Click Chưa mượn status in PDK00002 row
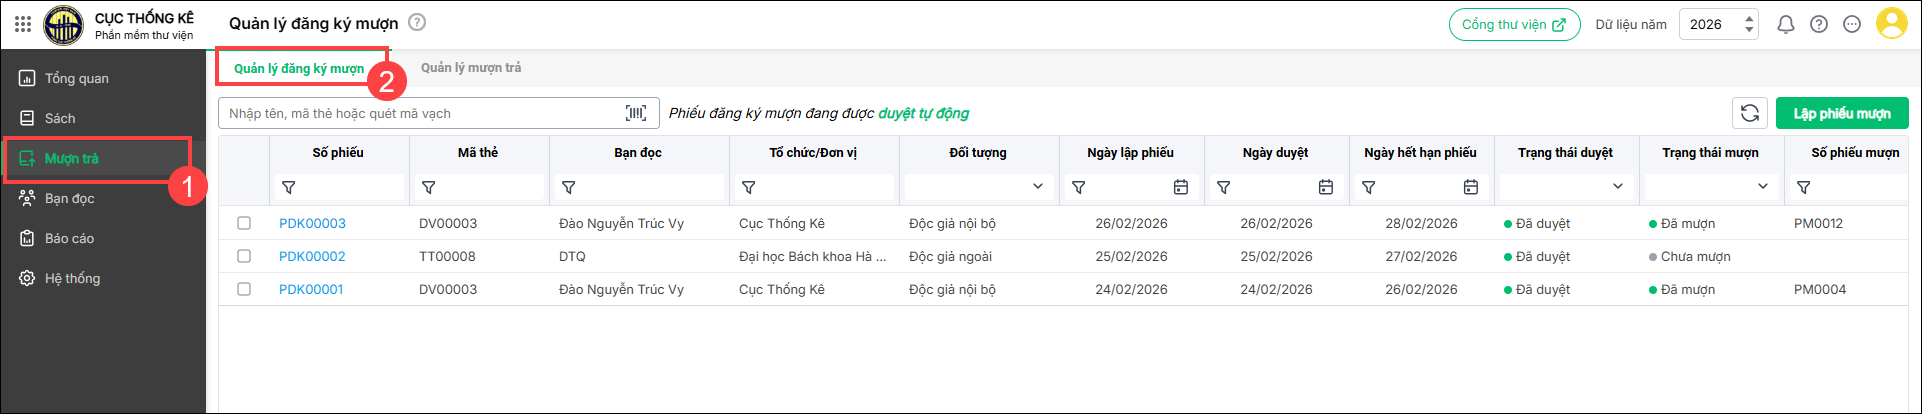1922x414 pixels. (1690, 256)
